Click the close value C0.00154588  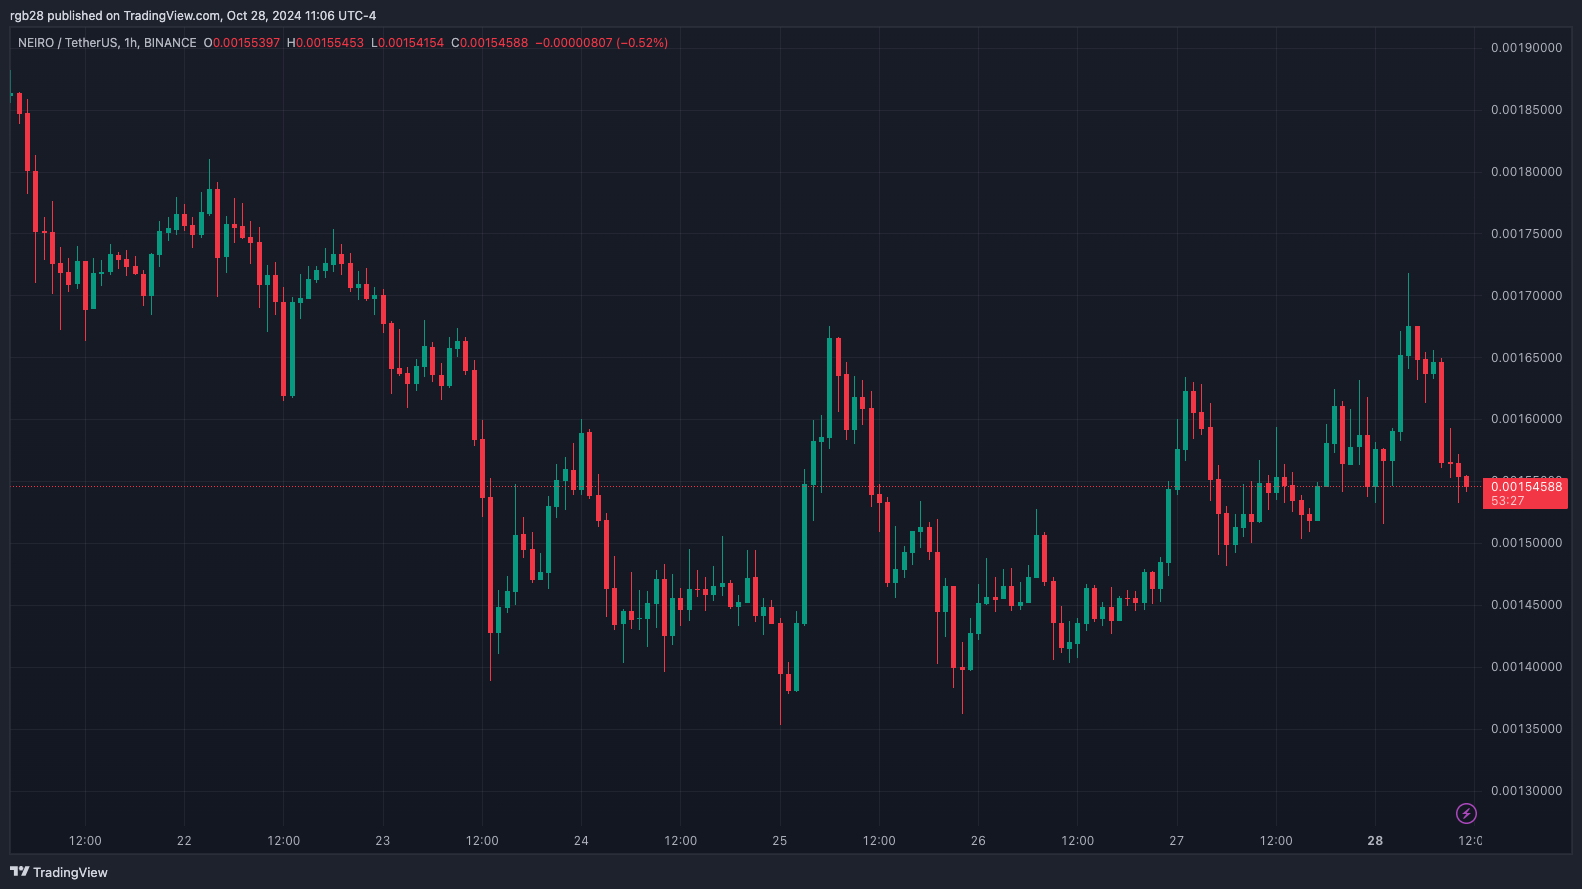[489, 43]
